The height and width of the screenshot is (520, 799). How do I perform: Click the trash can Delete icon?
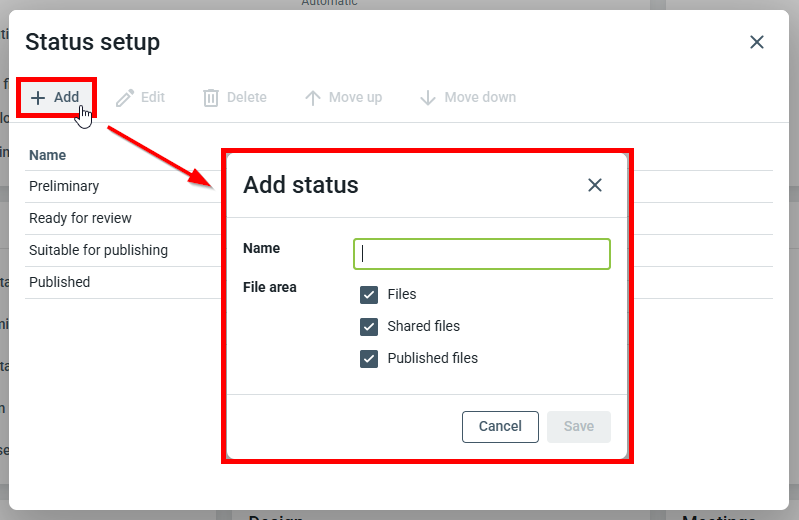click(x=211, y=98)
